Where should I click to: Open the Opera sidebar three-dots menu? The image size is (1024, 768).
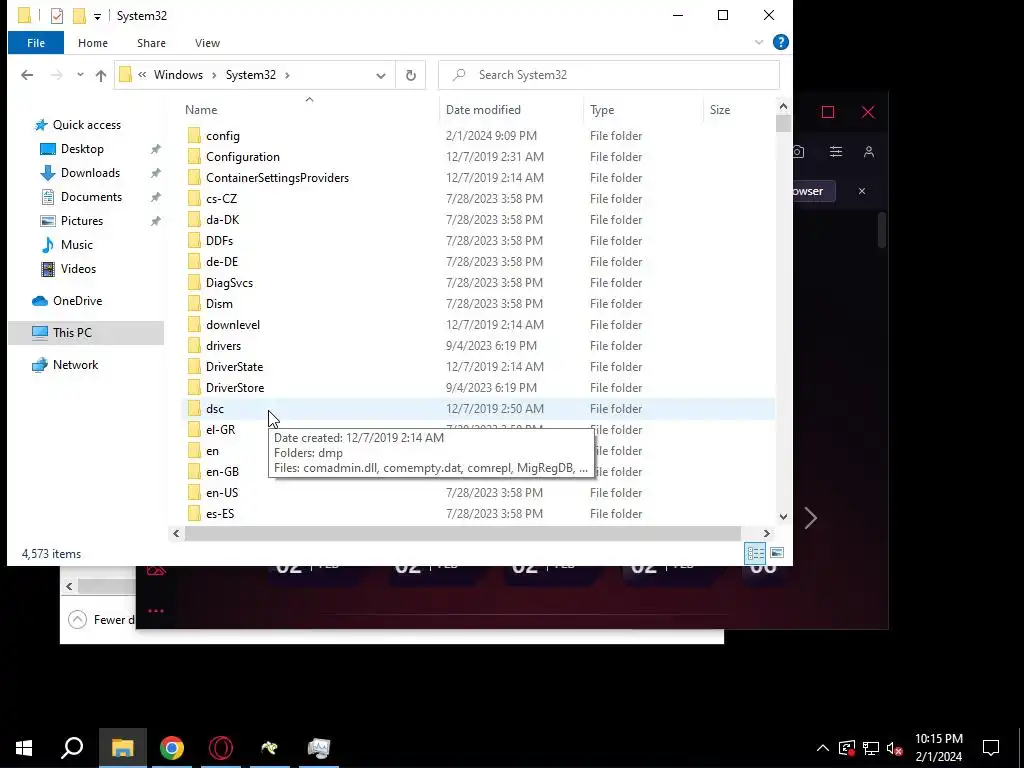pyautogui.click(x=155, y=611)
